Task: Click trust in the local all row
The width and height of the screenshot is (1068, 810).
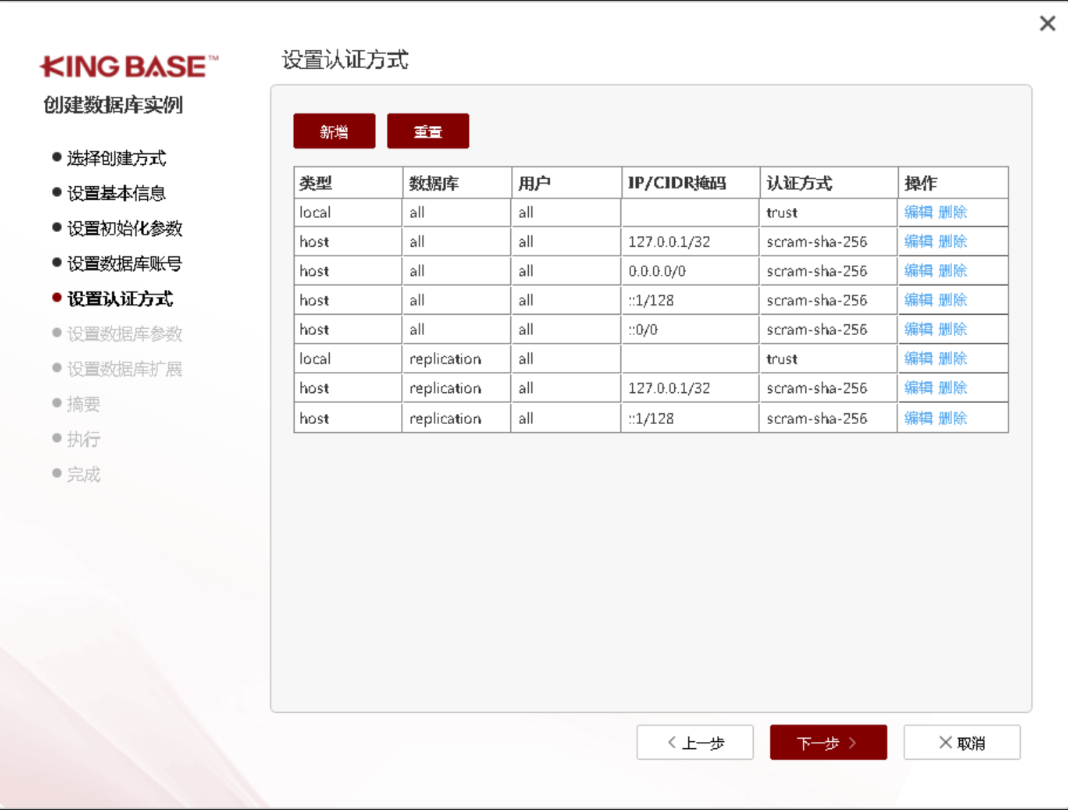Action: tap(781, 213)
